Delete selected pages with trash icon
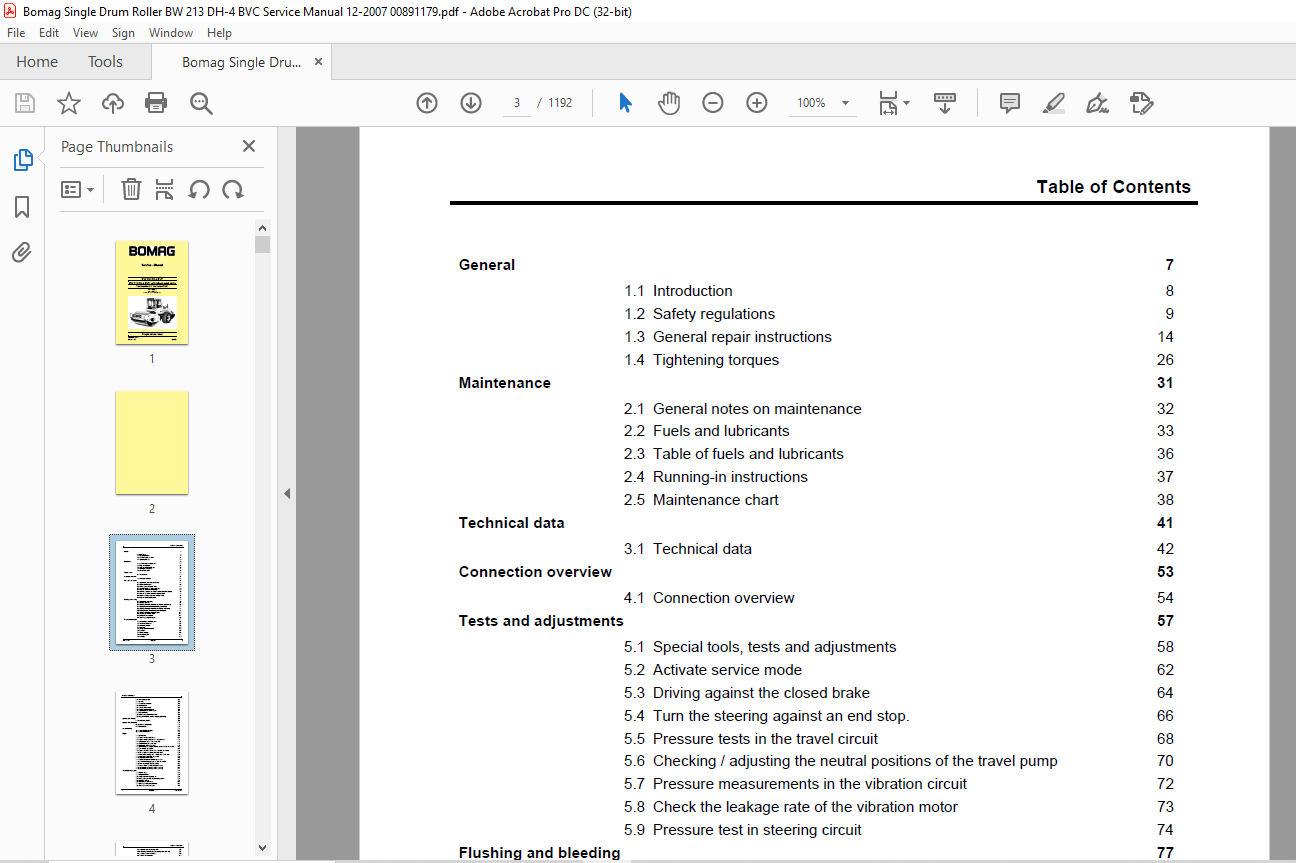Screen dimensions: 1296x863 [x=131, y=189]
